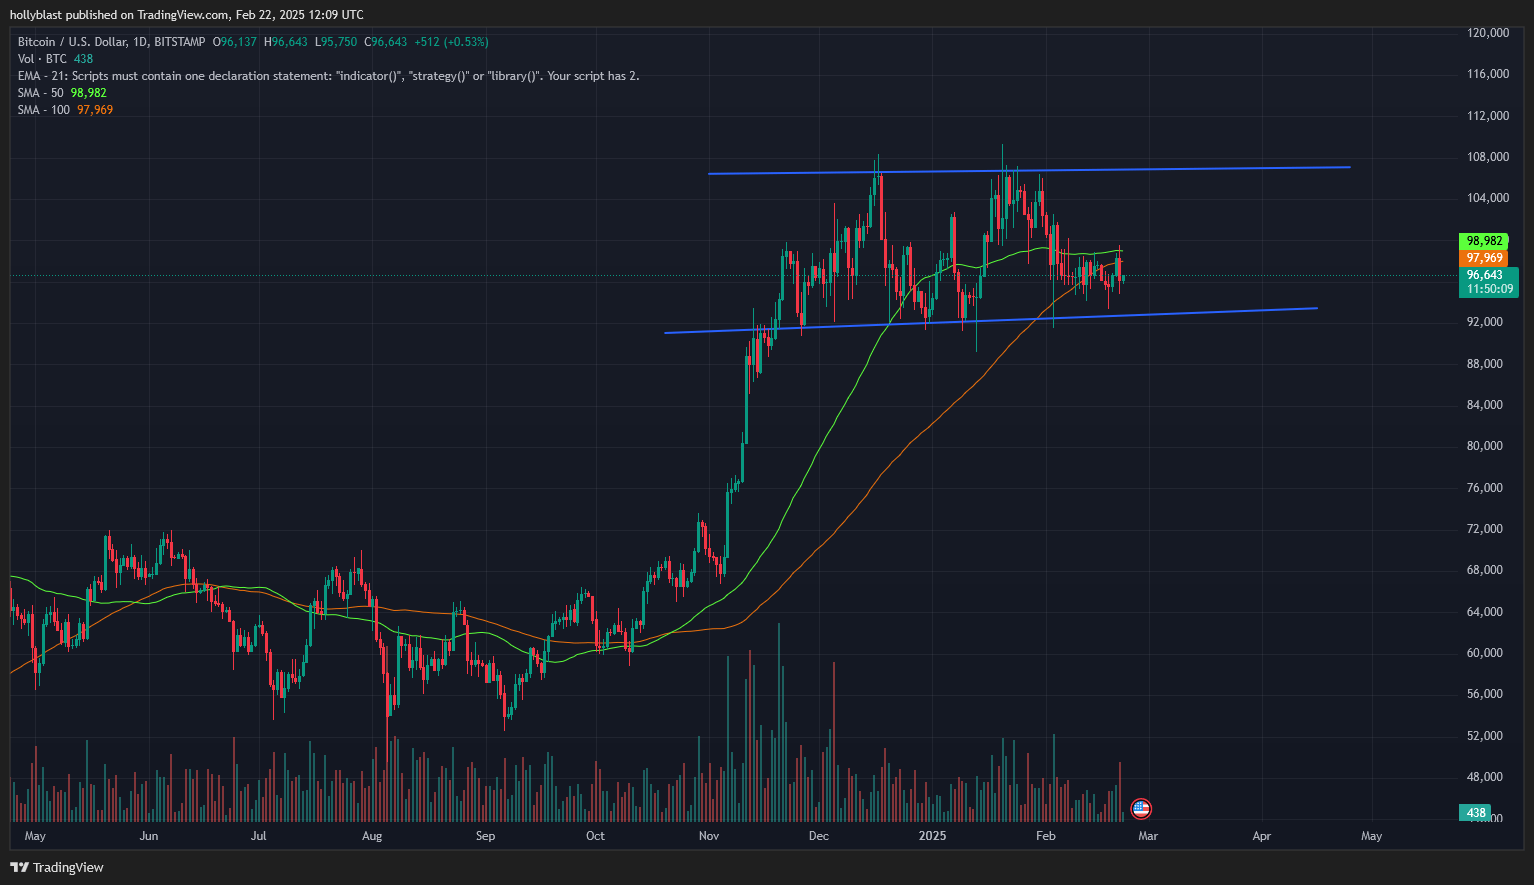Click the green 98,982 price tag
This screenshot has width=1534, height=885.
pos(1486,240)
